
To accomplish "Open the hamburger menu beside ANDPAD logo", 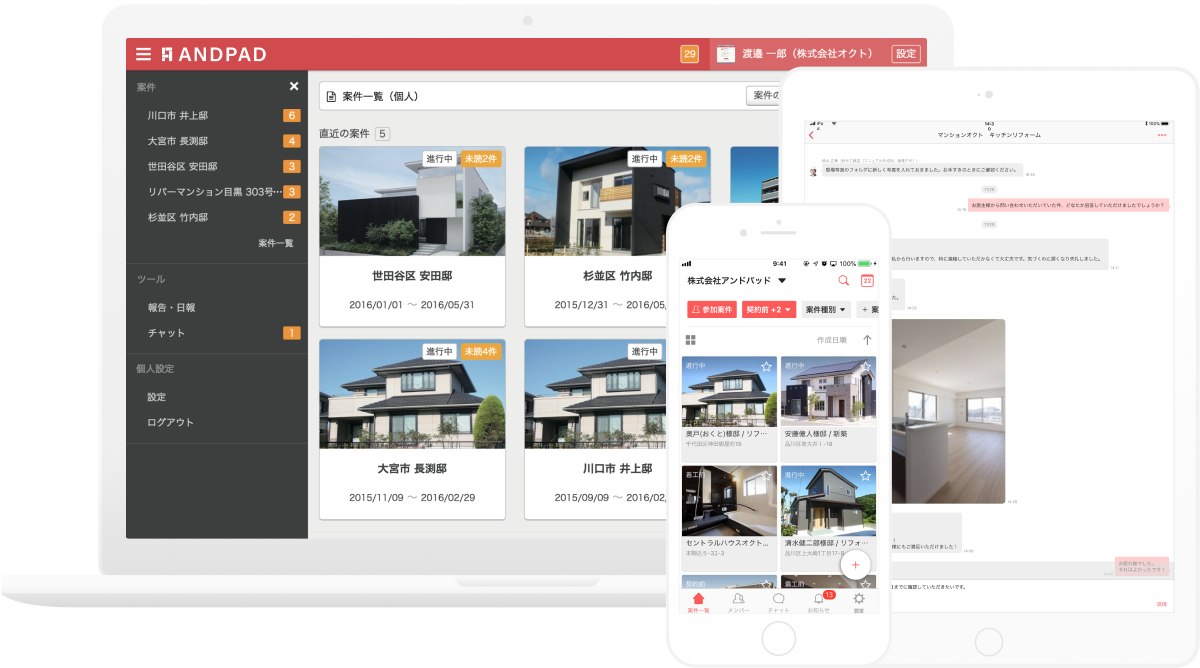I will click(x=144, y=54).
